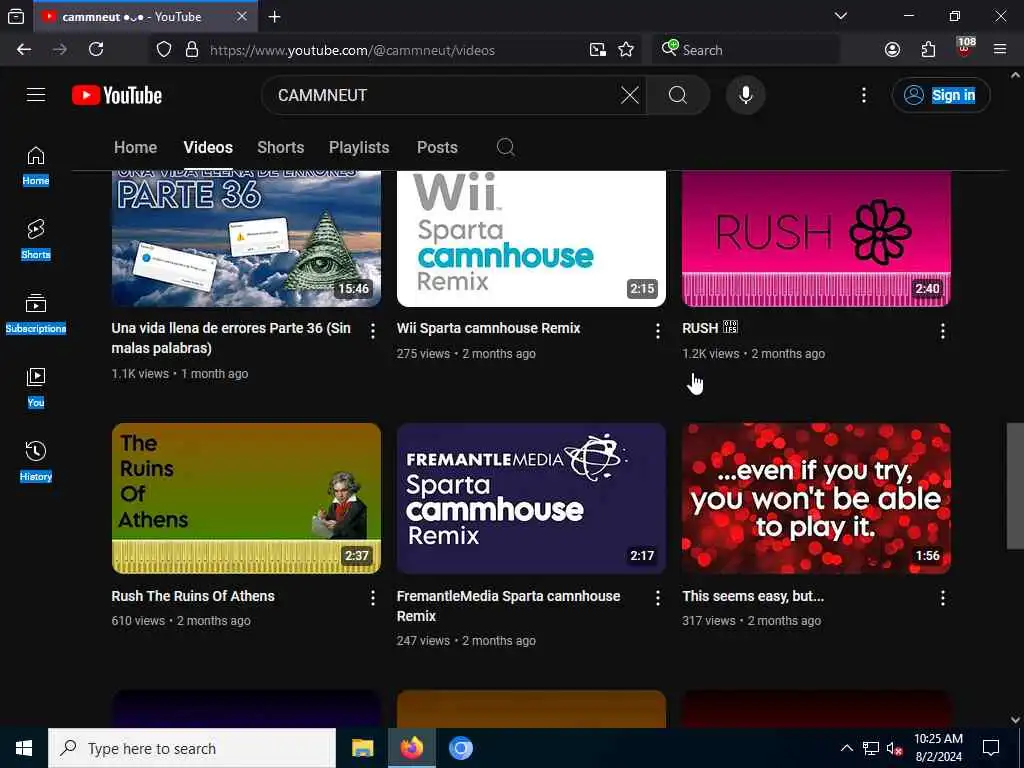Play the PARTE 36 video thumbnail
The width and height of the screenshot is (1024, 768).
pos(246,238)
